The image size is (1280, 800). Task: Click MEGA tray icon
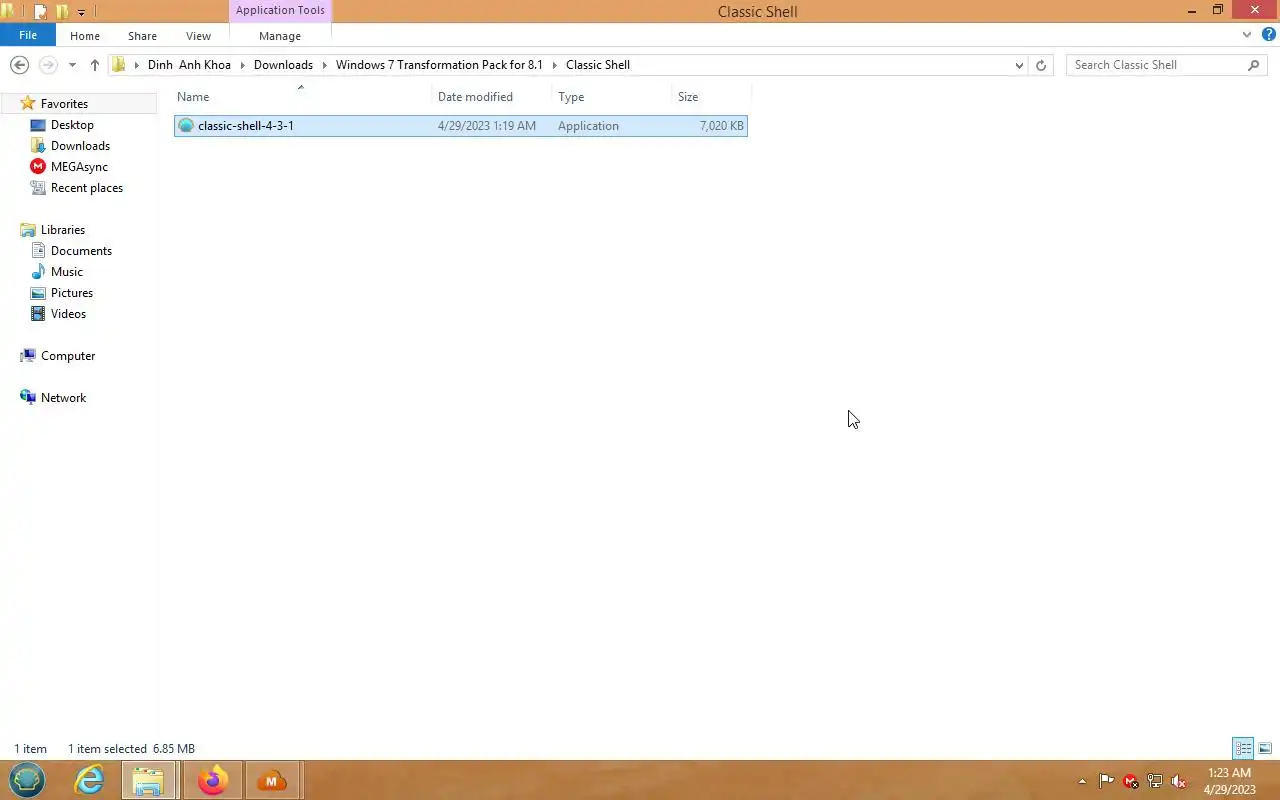pos(1130,781)
